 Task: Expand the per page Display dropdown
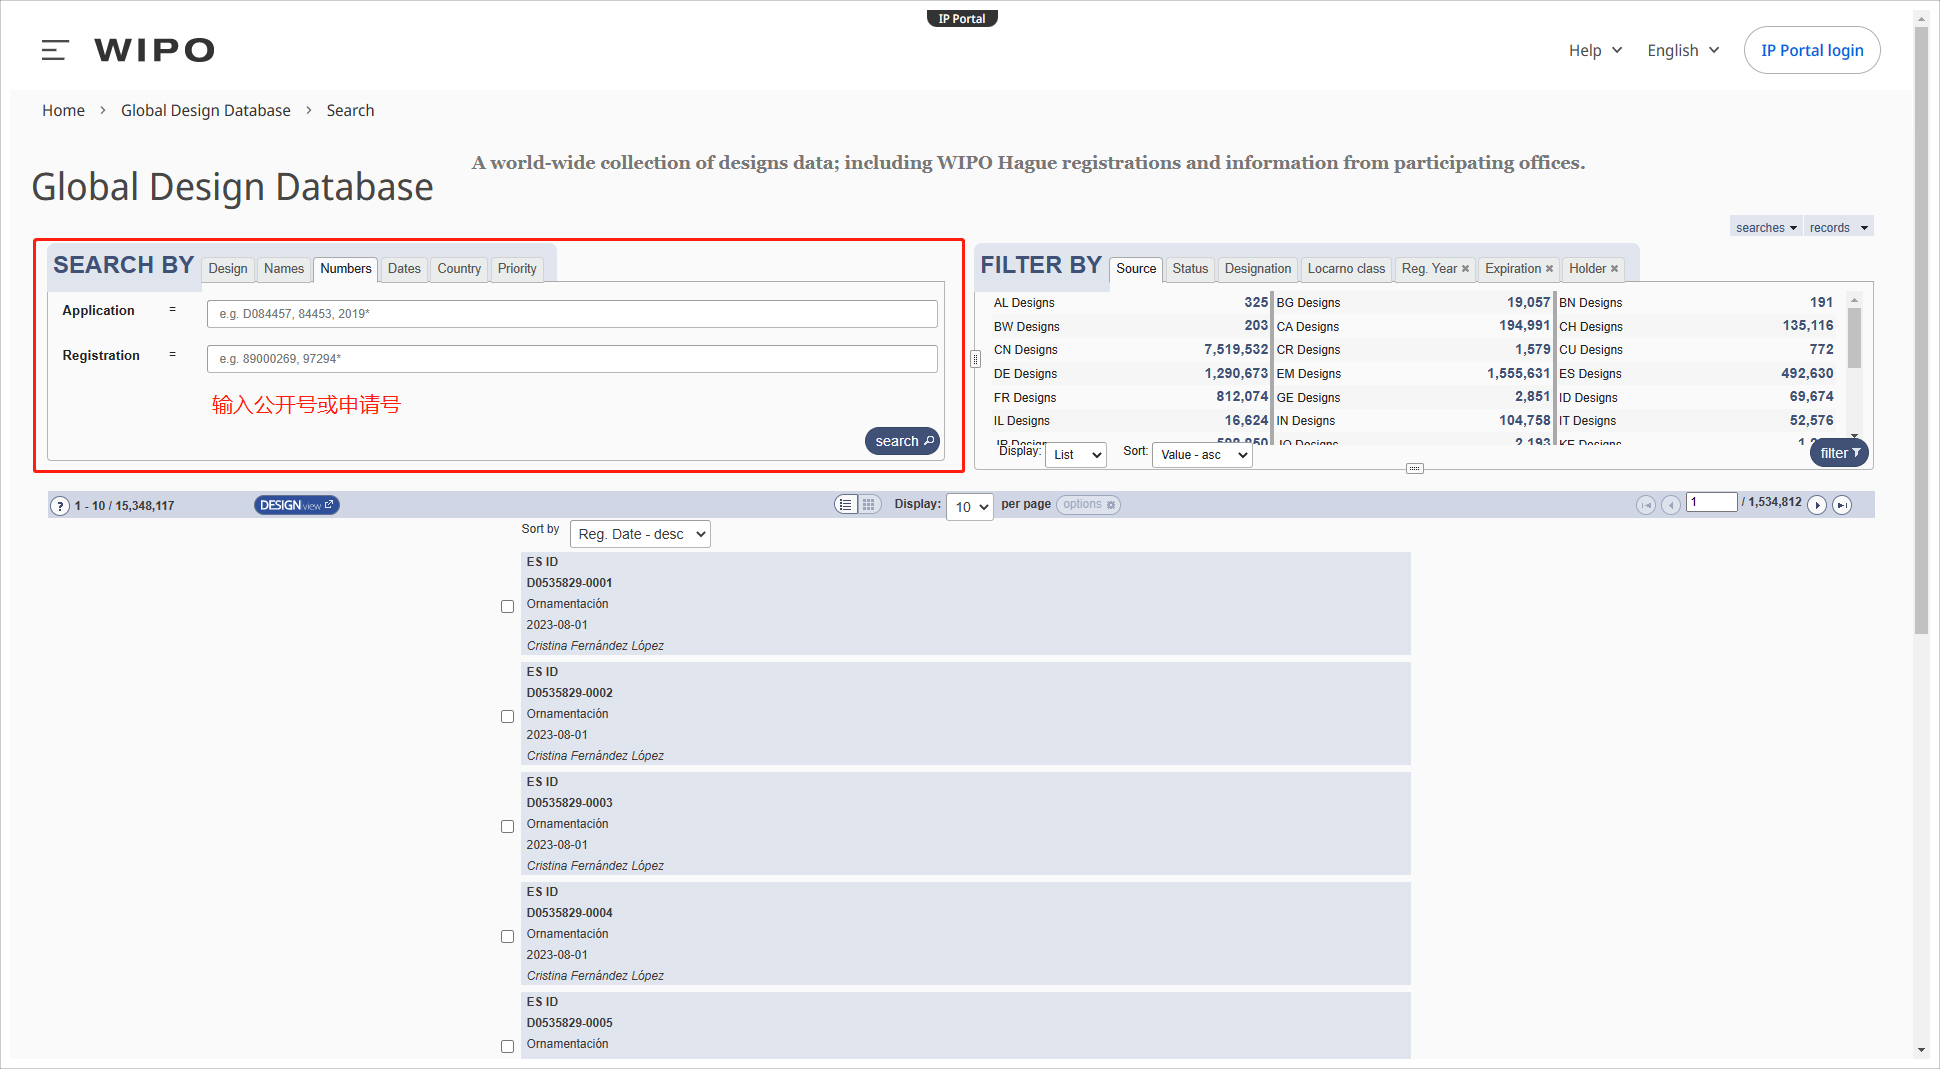(x=969, y=506)
